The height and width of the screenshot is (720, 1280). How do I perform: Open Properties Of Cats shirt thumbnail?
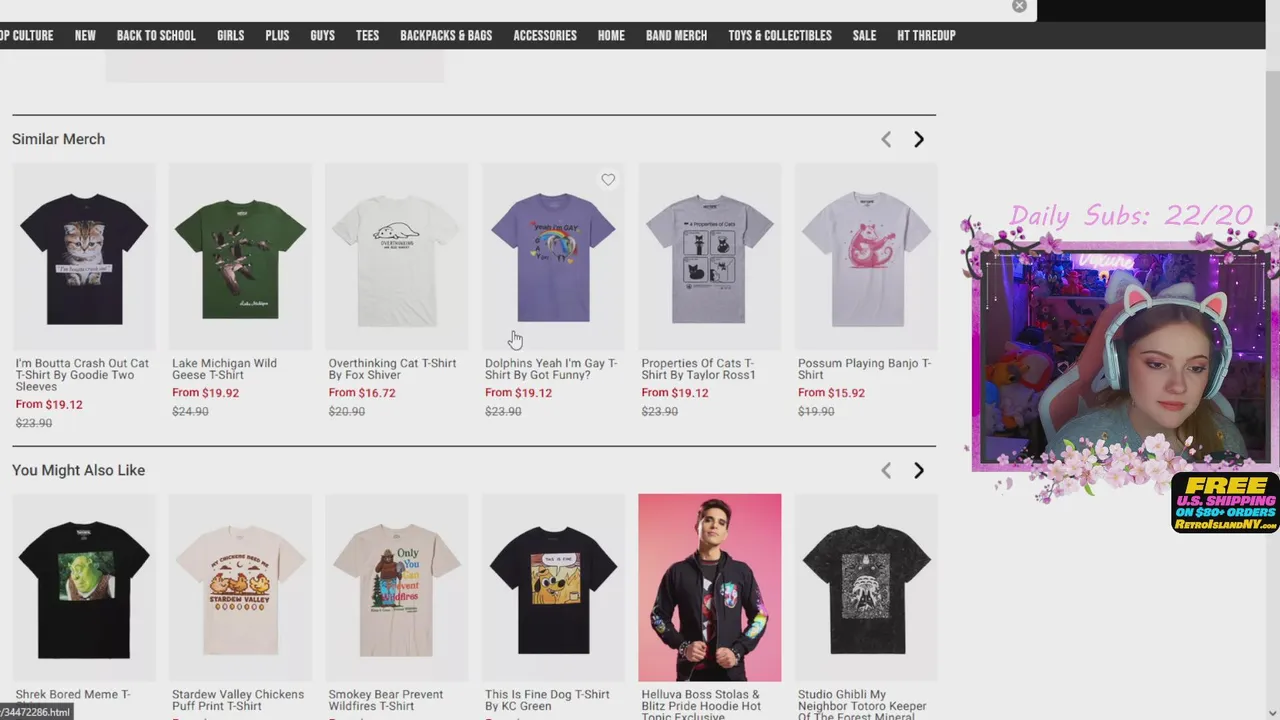(x=710, y=257)
